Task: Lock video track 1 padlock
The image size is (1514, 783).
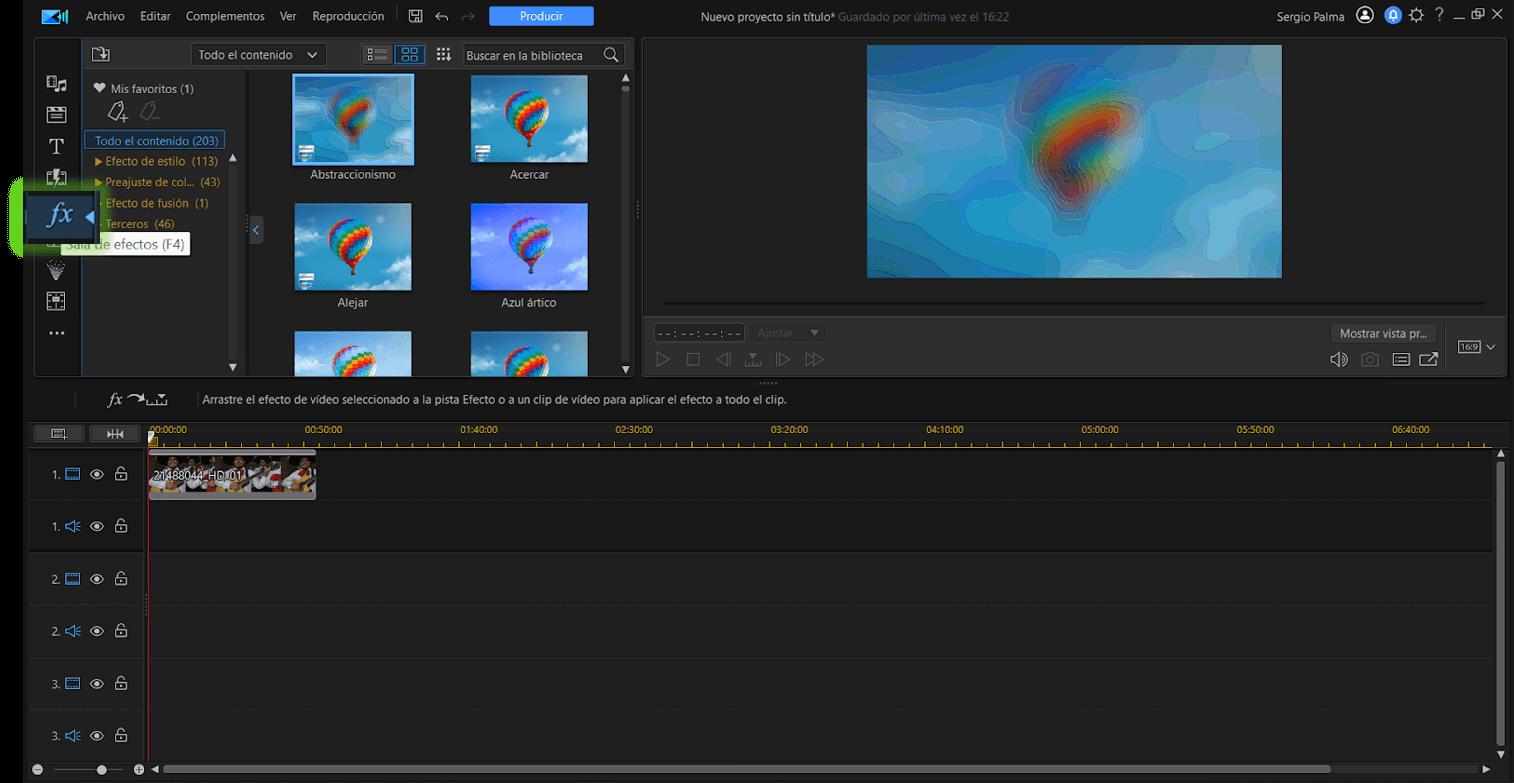Action: tap(121, 473)
